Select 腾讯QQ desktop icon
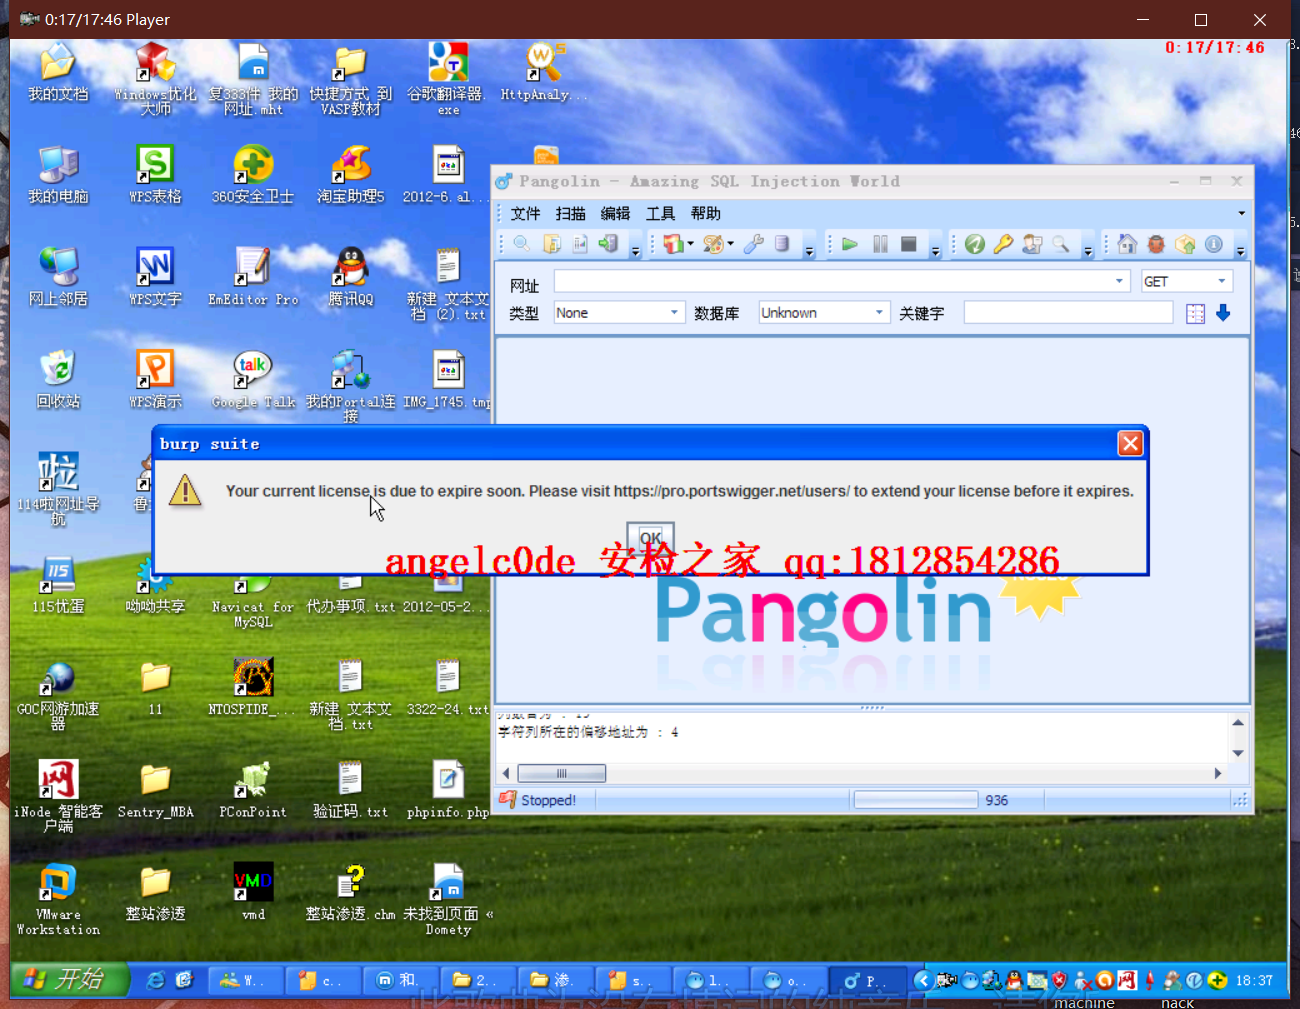Viewport: 1300px width, 1009px height. (x=351, y=277)
